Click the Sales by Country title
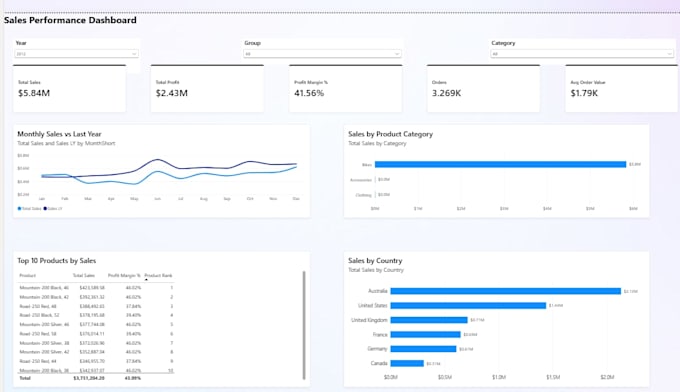680x392 pixels. coord(375,261)
